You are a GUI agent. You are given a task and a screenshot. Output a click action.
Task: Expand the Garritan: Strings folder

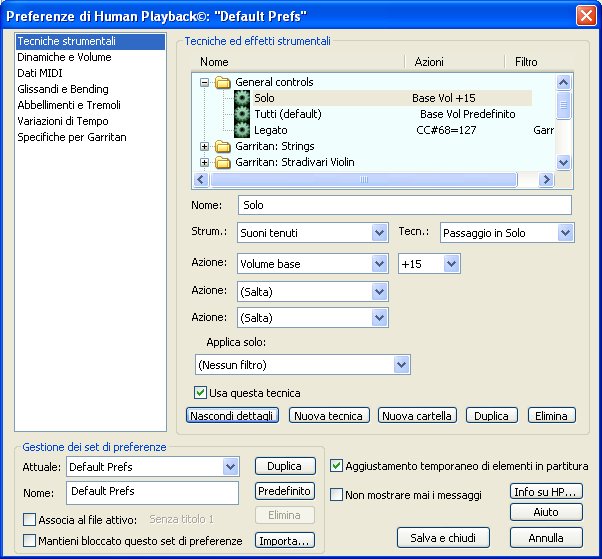(204, 146)
